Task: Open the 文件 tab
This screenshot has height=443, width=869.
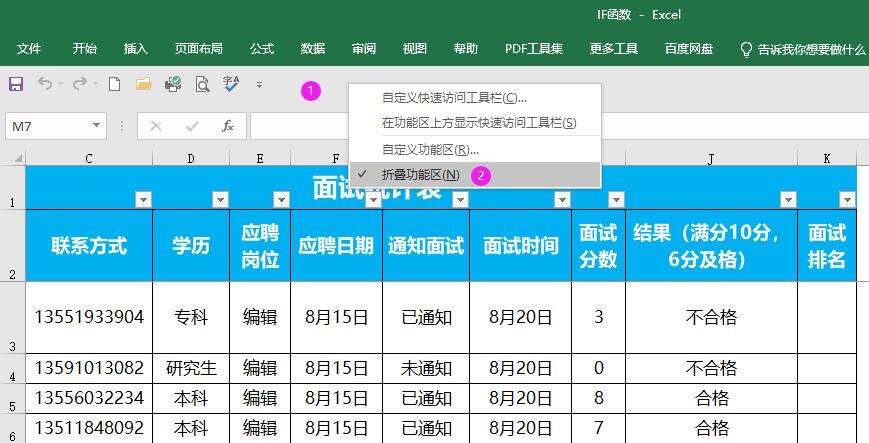Action: click(29, 49)
